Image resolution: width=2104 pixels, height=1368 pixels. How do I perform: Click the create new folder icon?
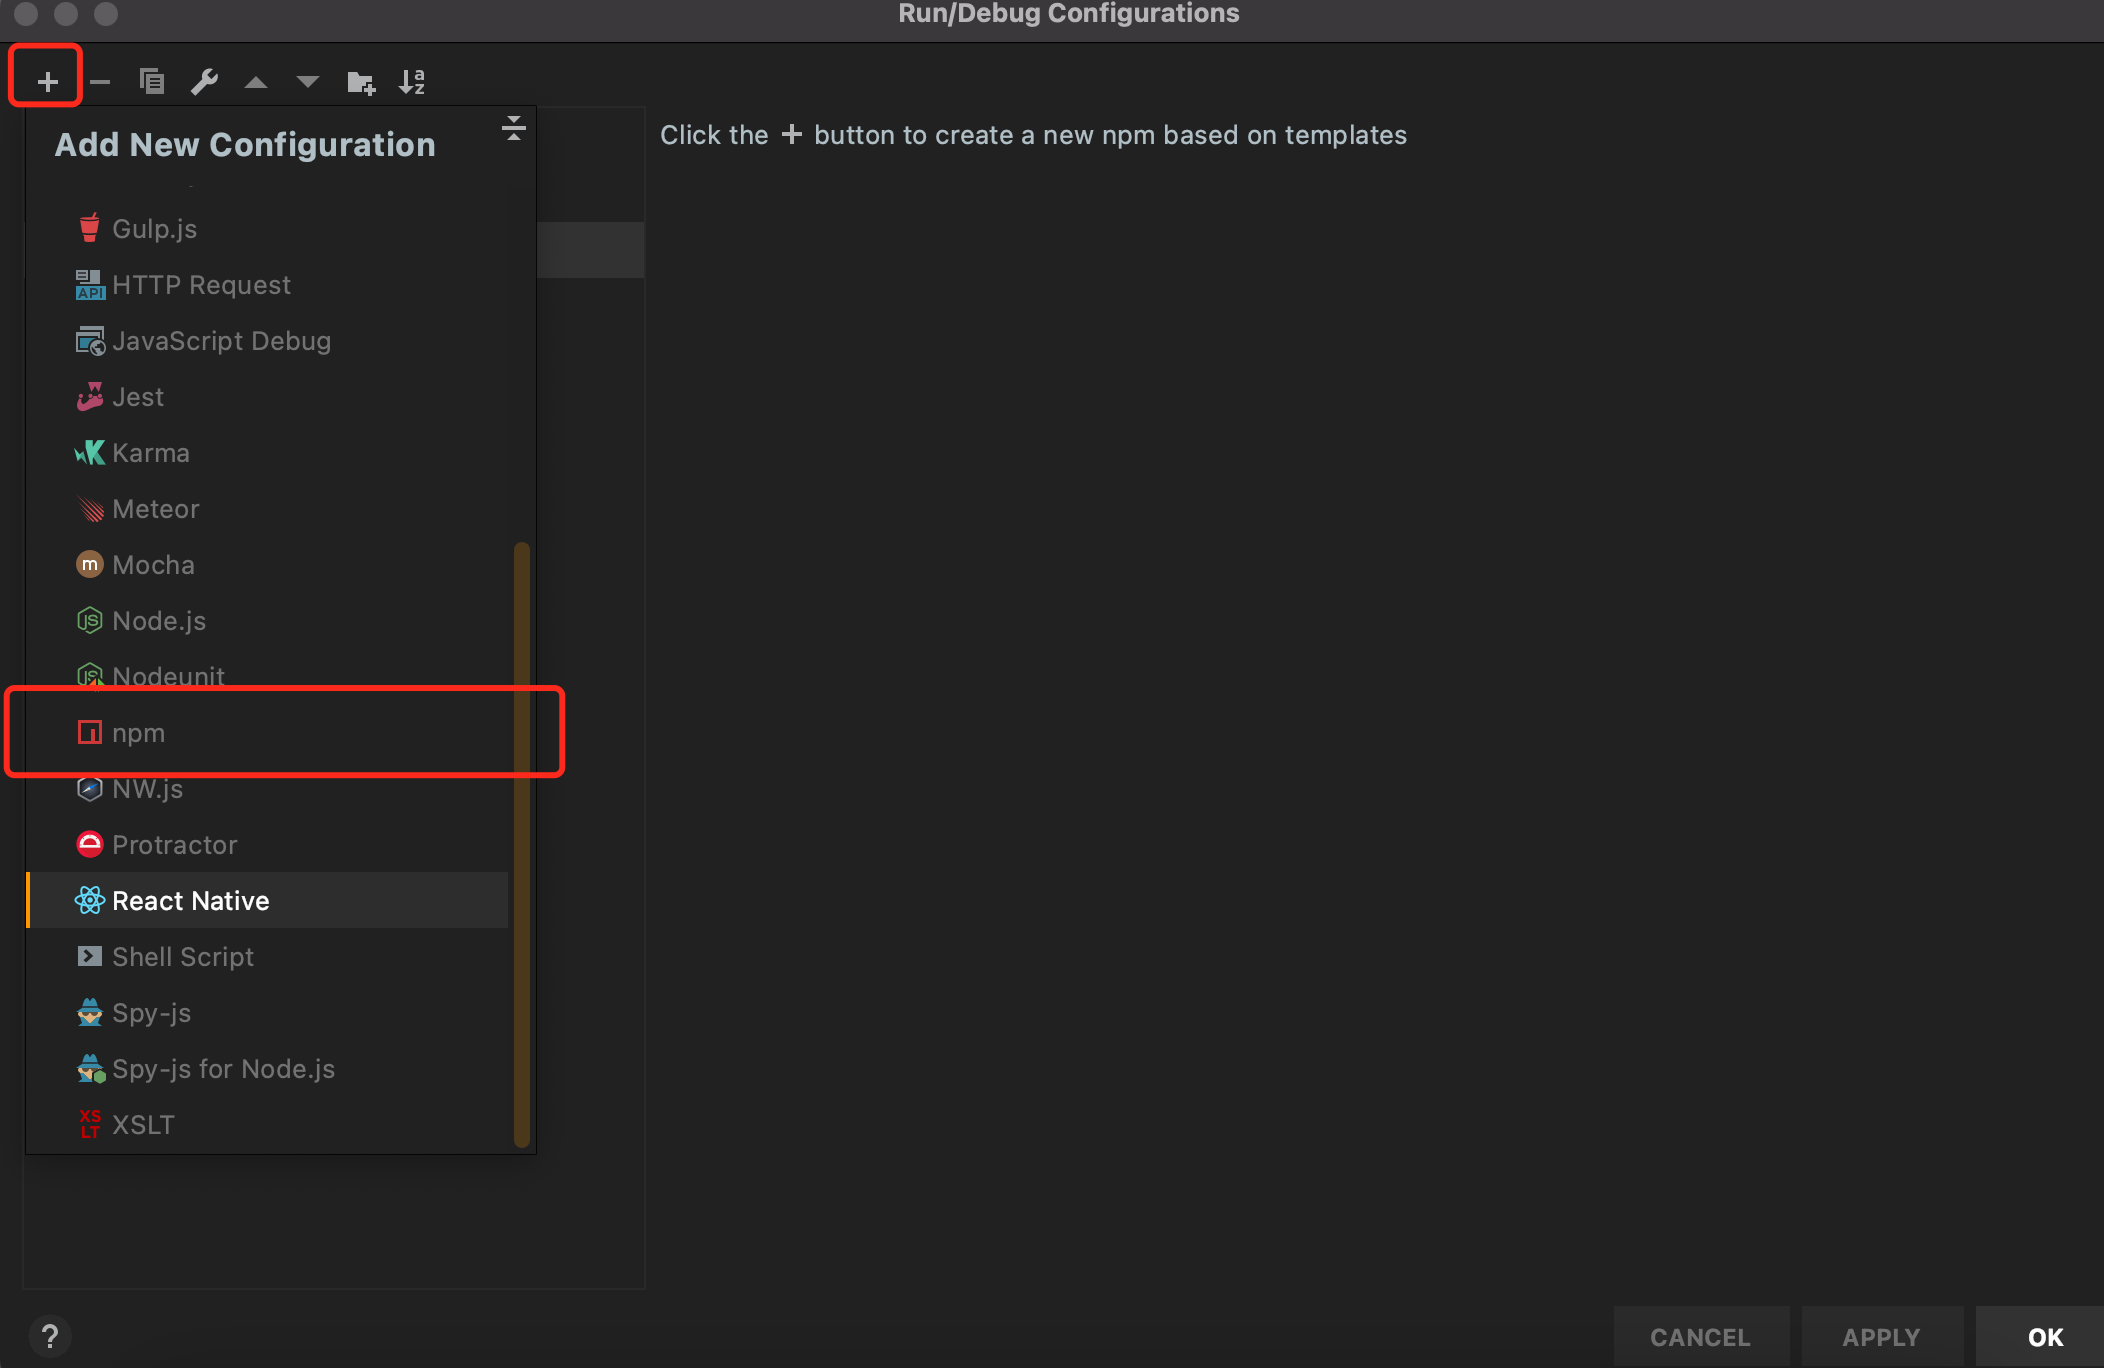pyautogui.click(x=361, y=81)
